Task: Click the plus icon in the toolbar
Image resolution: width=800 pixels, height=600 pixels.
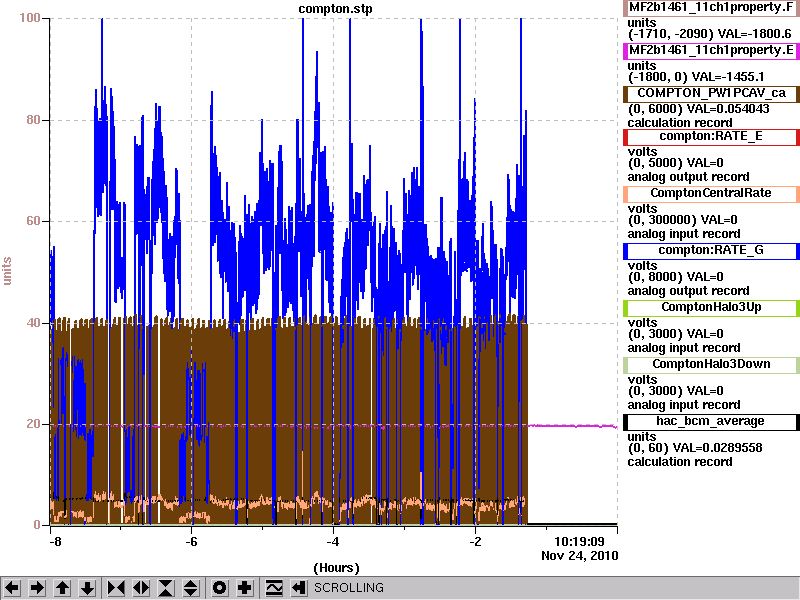Action: [244, 588]
